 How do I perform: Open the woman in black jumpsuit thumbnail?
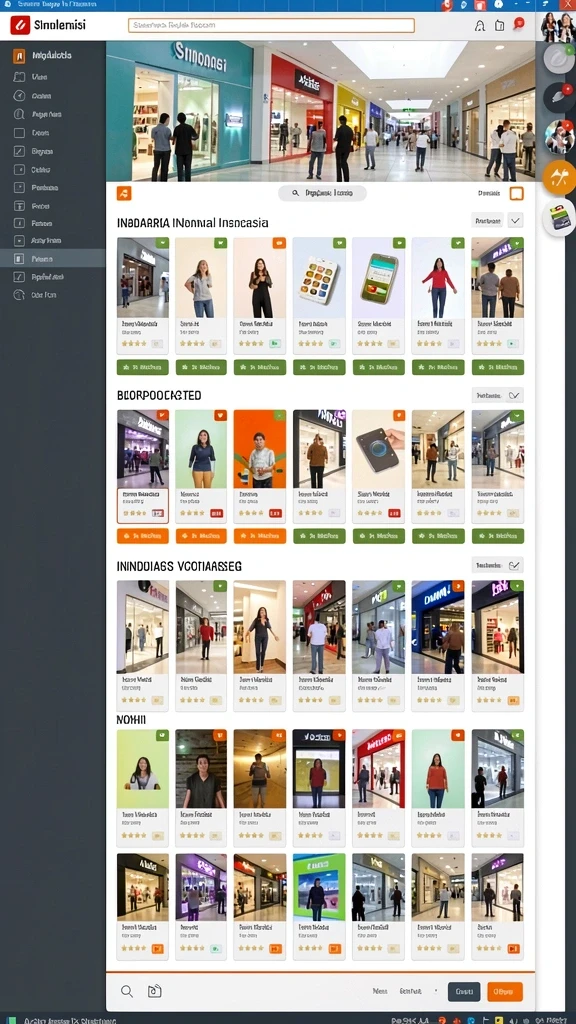[x=260, y=278]
